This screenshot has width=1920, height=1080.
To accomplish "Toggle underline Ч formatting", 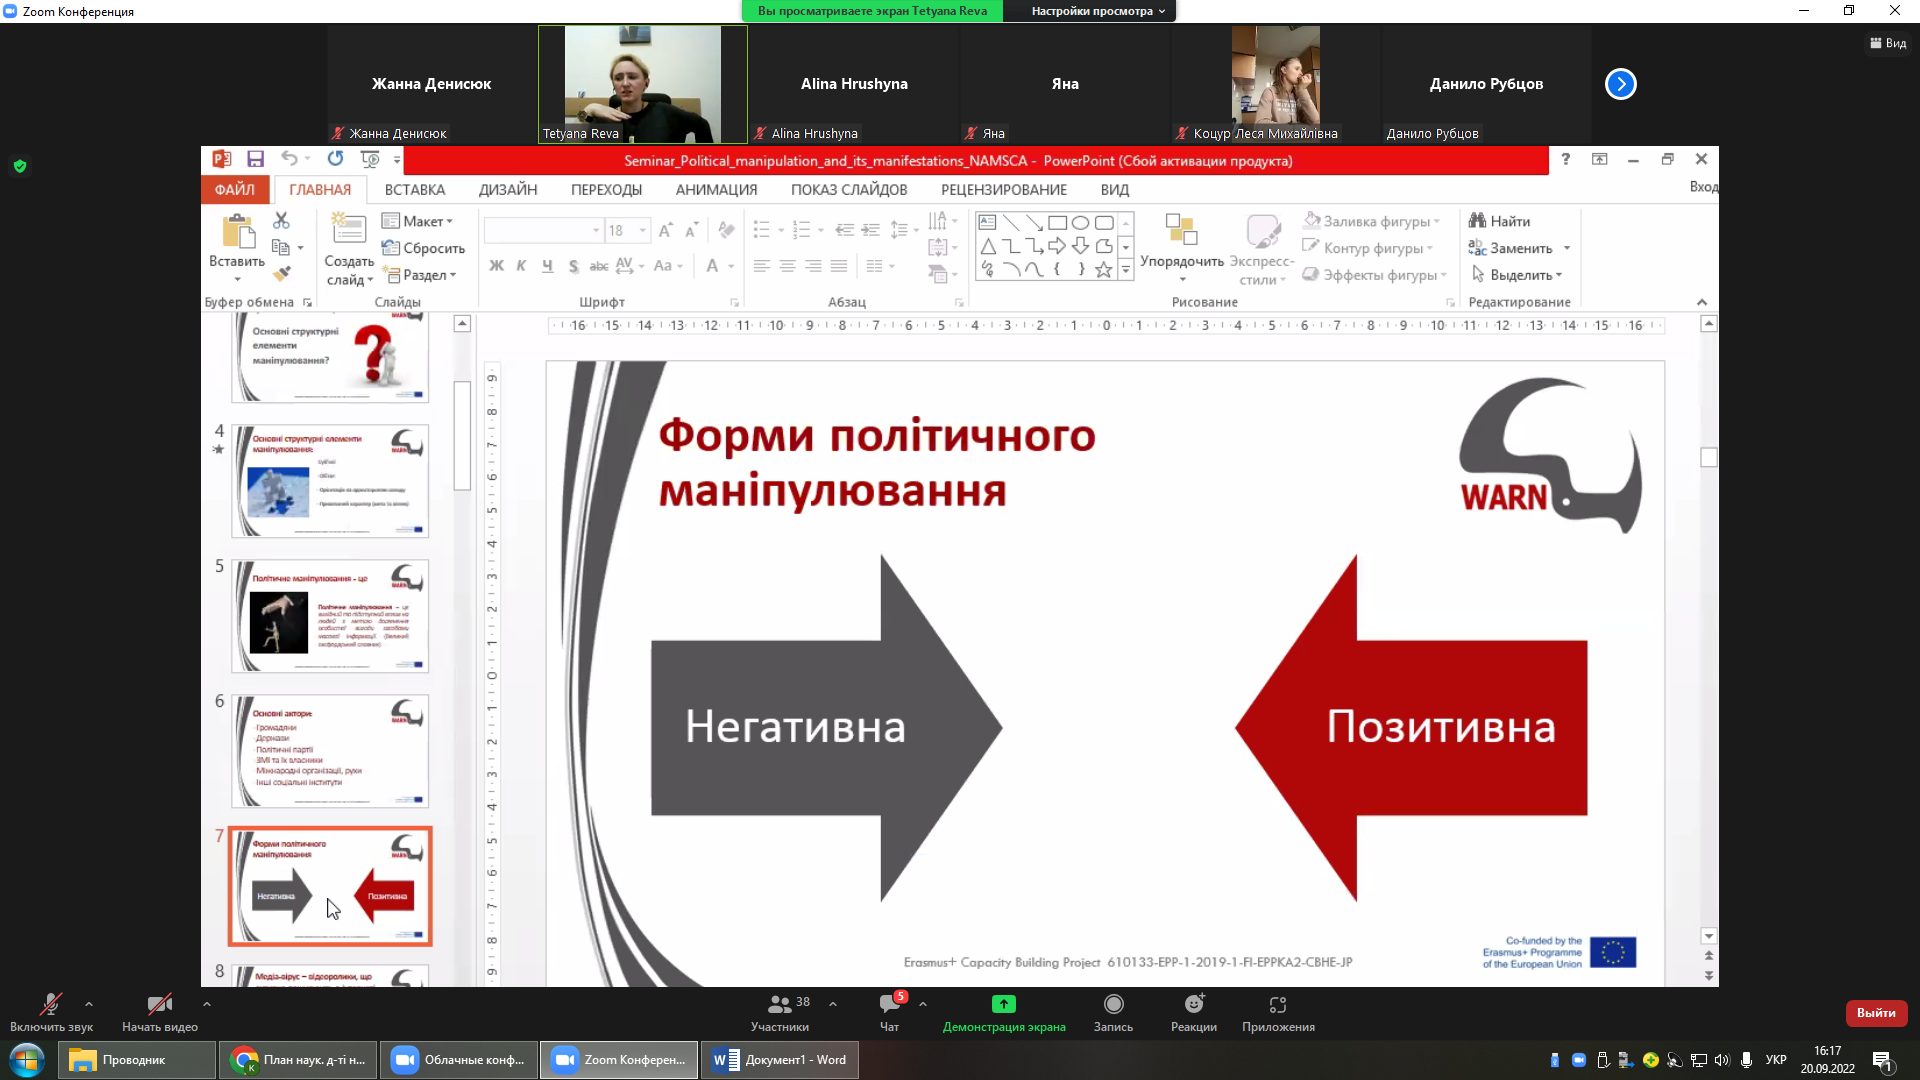I will [x=547, y=266].
